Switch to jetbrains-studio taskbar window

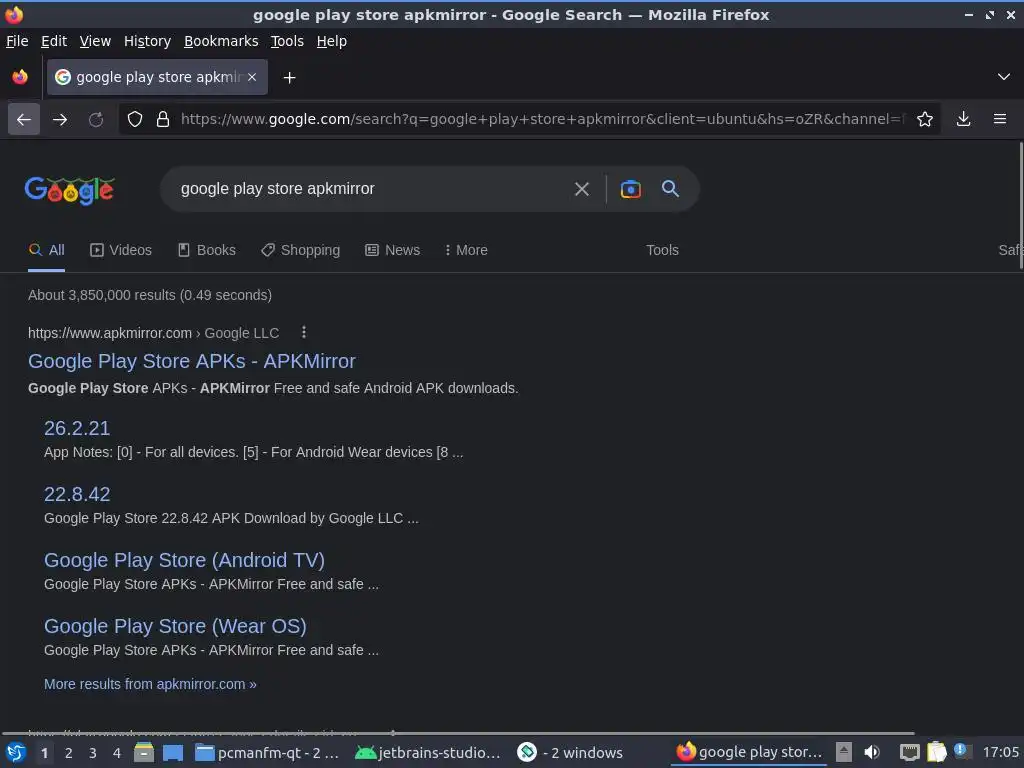(428, 752)
